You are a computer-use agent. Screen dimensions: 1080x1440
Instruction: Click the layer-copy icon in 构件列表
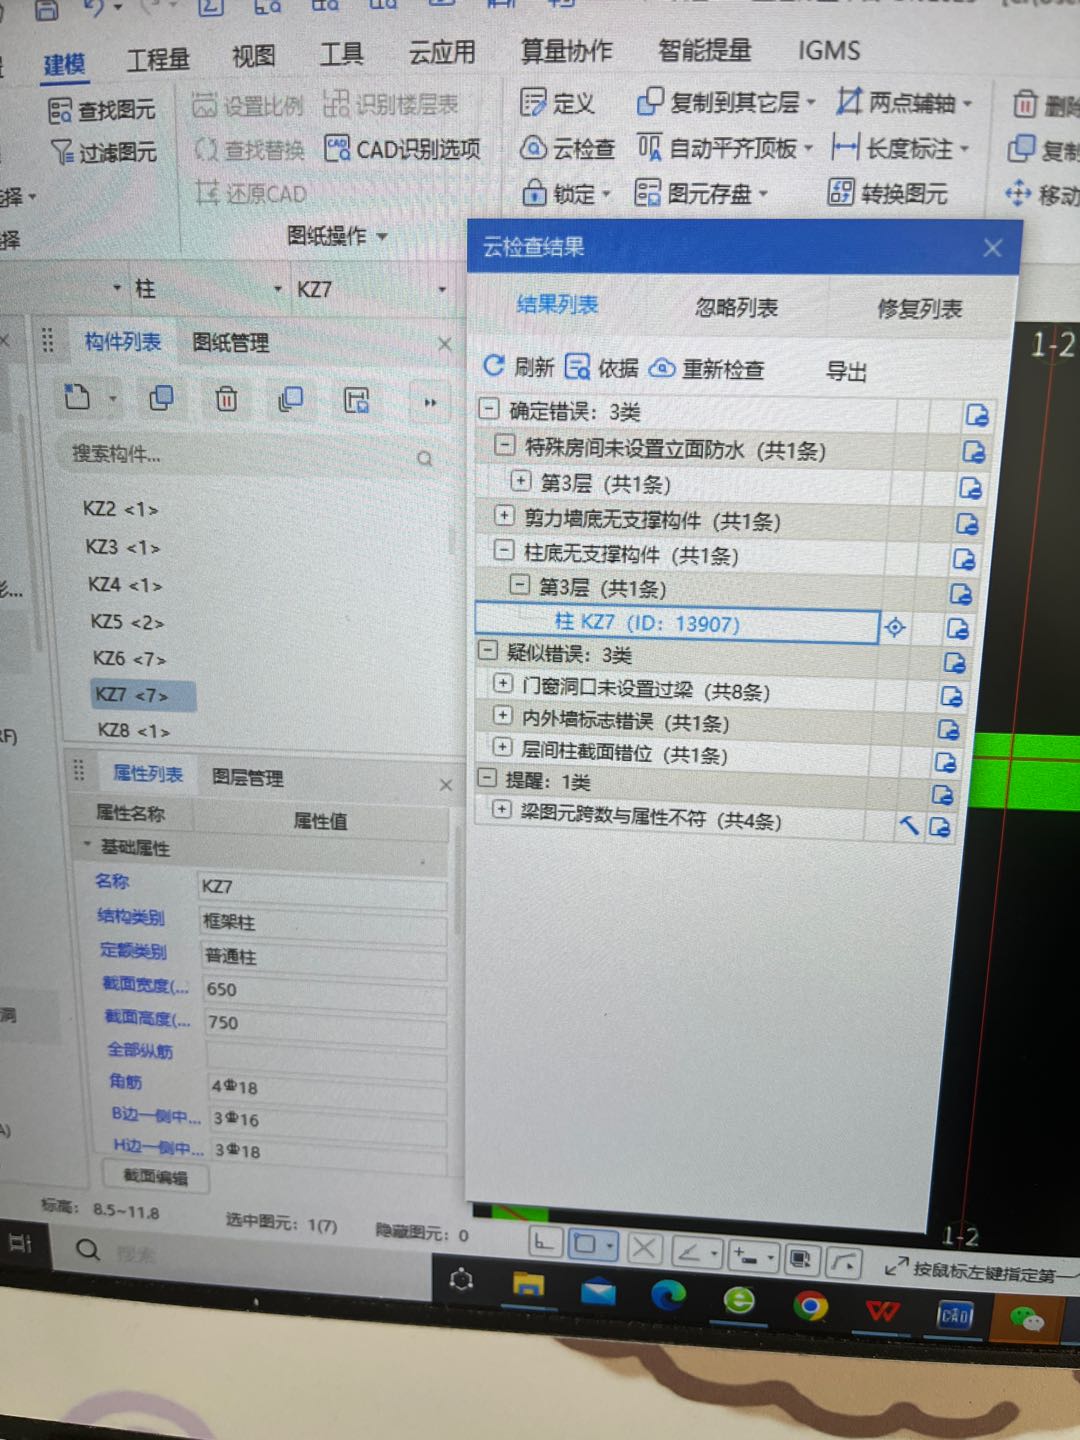click(x=291, y=399)
